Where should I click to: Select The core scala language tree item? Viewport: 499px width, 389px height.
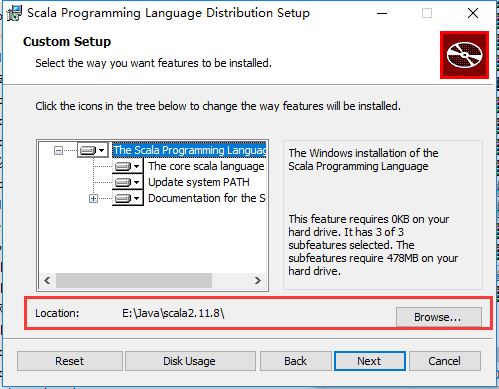coord(206,166)
